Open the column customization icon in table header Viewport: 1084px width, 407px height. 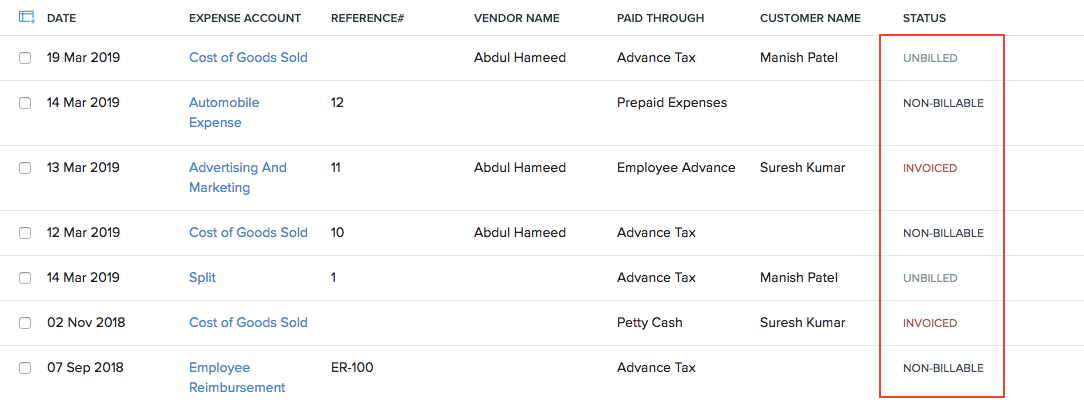(27, 18)
